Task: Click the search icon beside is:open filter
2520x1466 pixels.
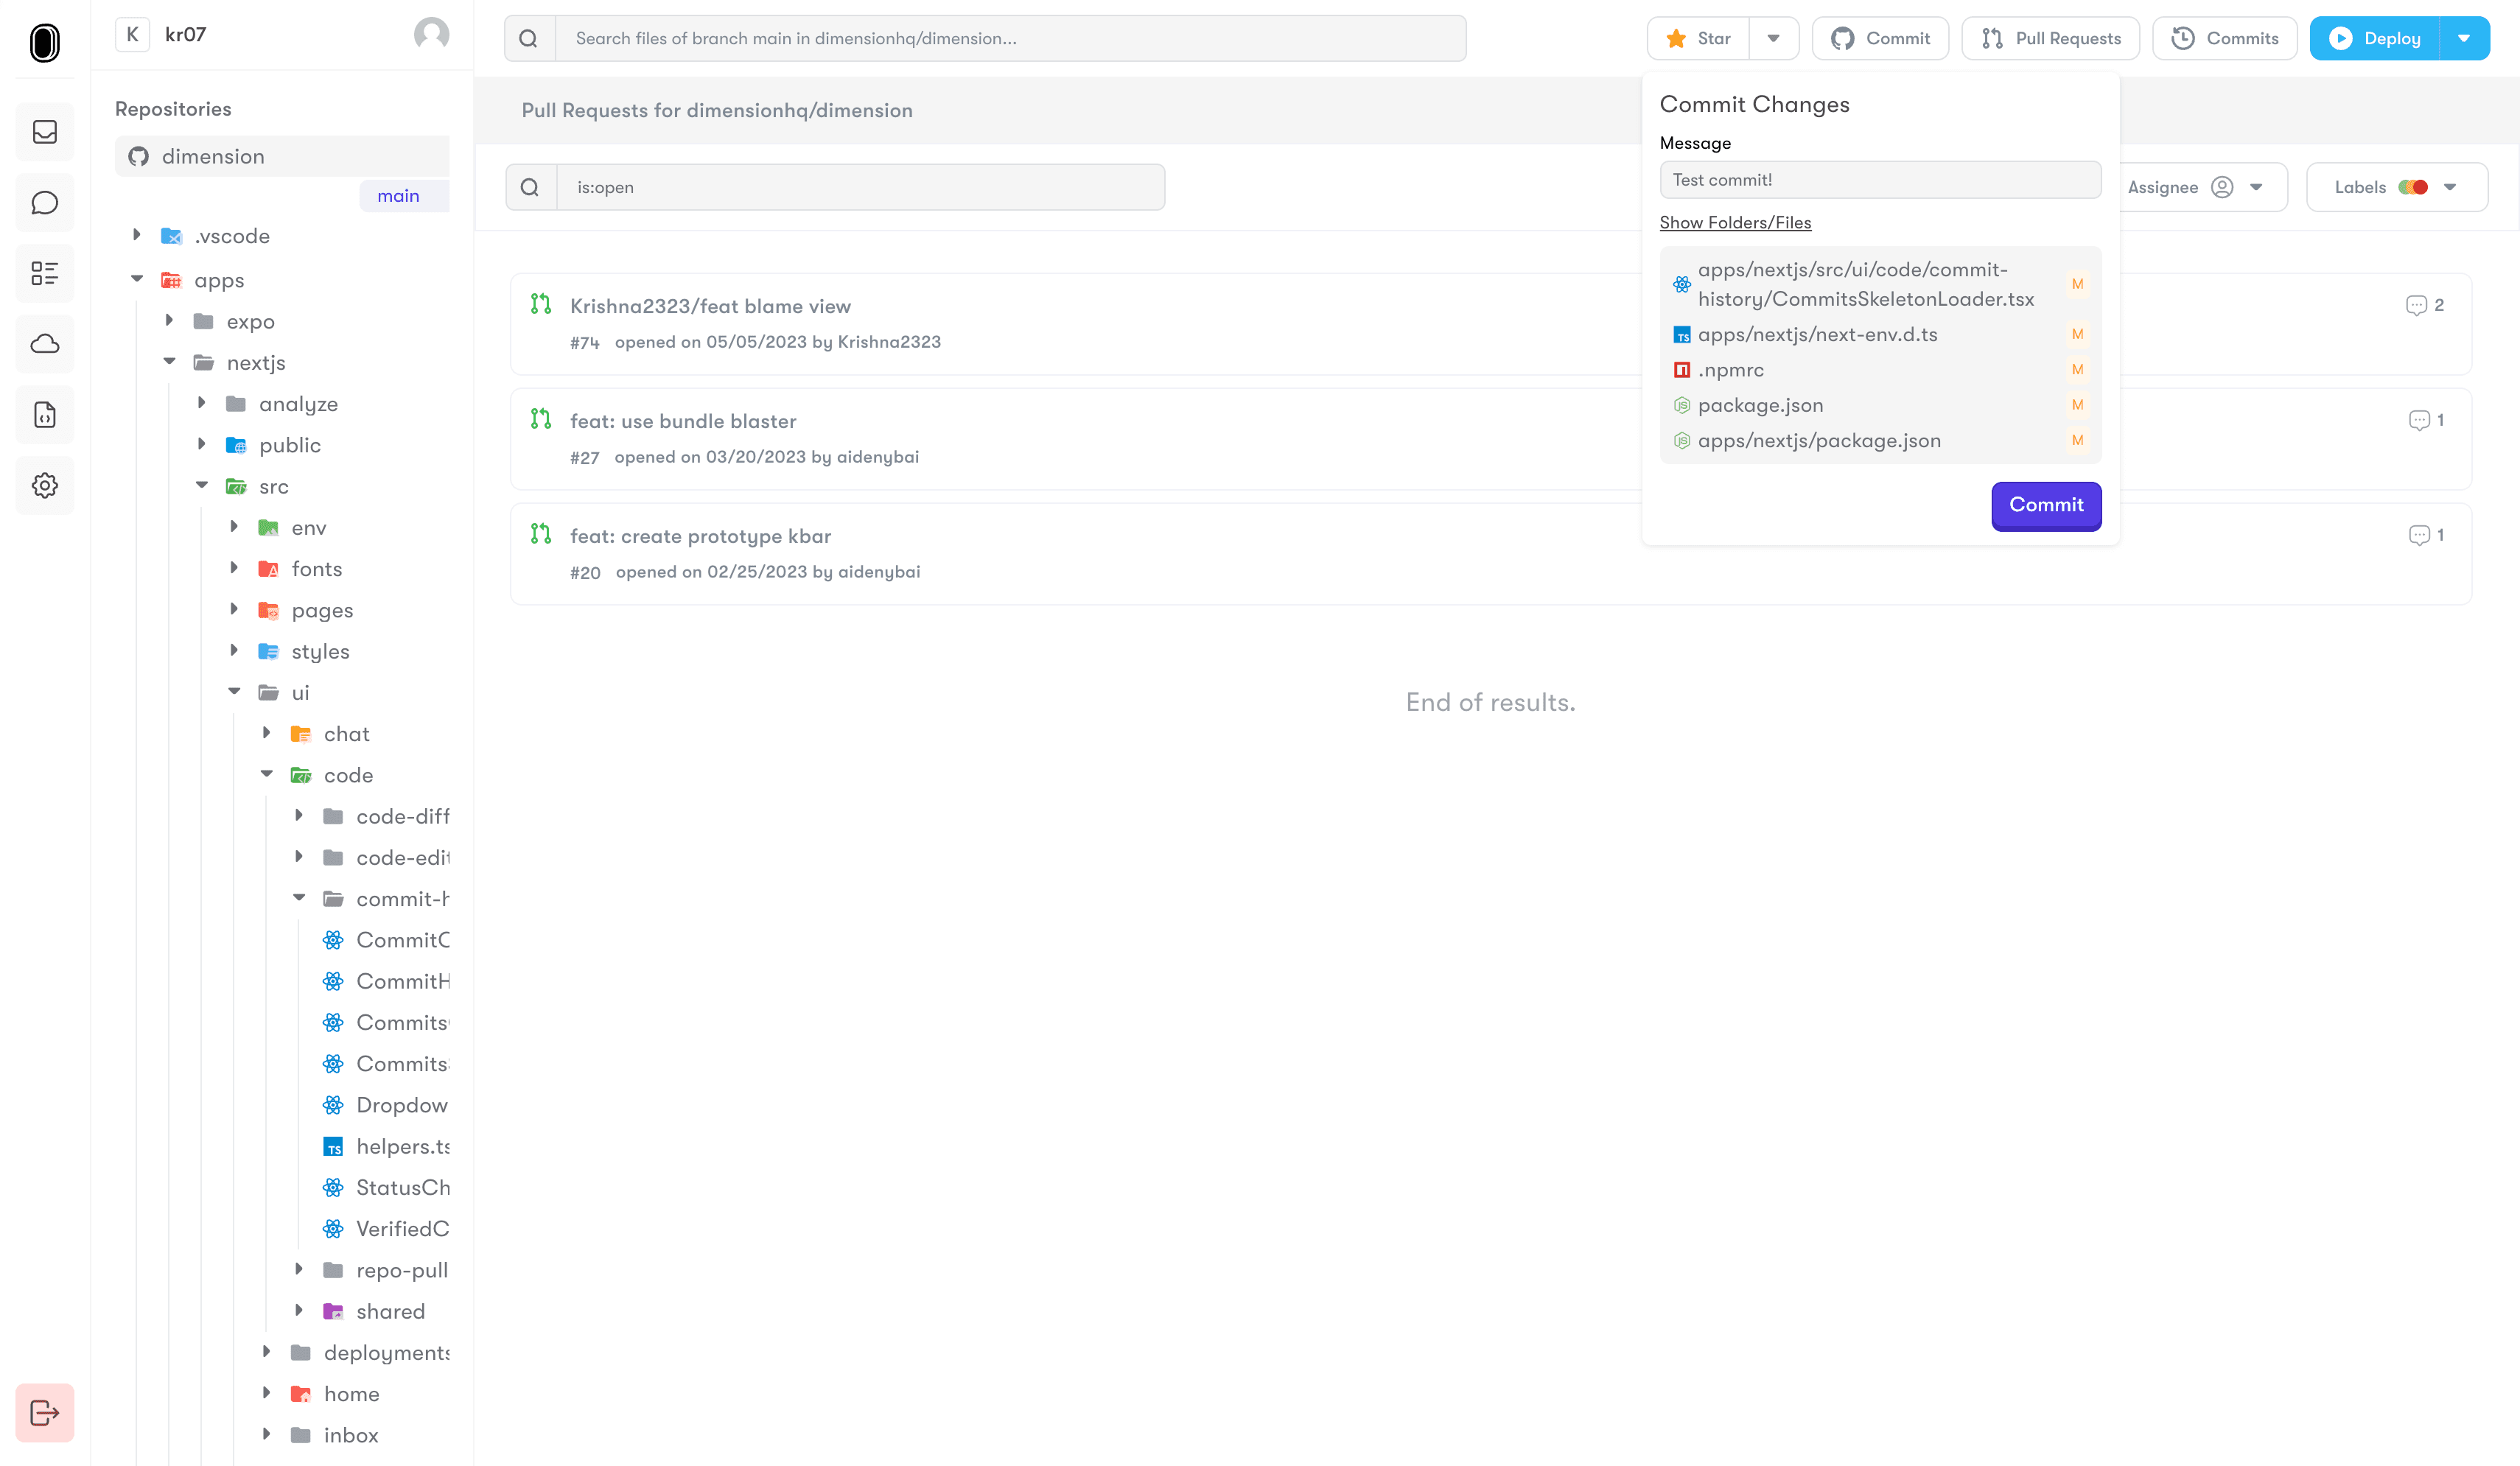Action: coord(530,187)
